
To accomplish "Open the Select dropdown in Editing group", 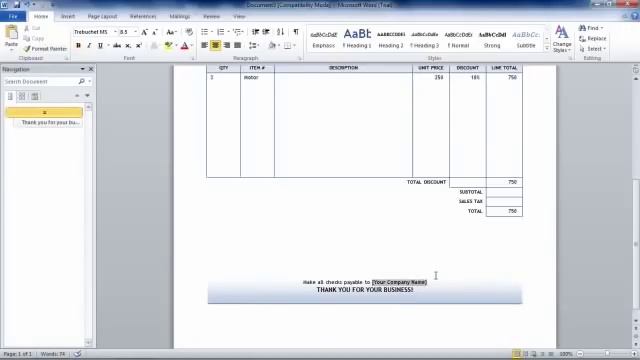I will pos(593,49).
